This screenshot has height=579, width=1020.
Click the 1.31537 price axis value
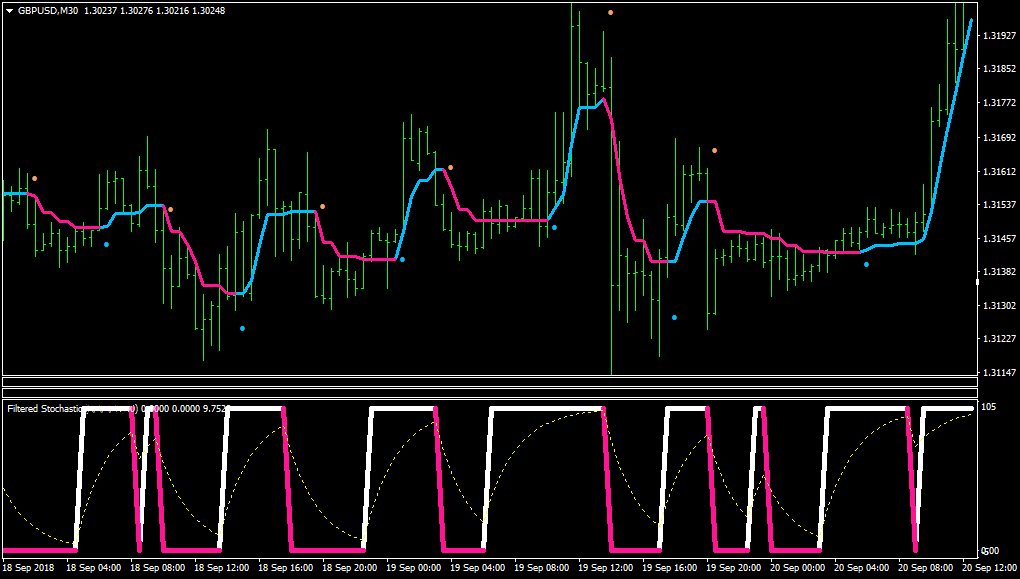[x=1000, y=205]
